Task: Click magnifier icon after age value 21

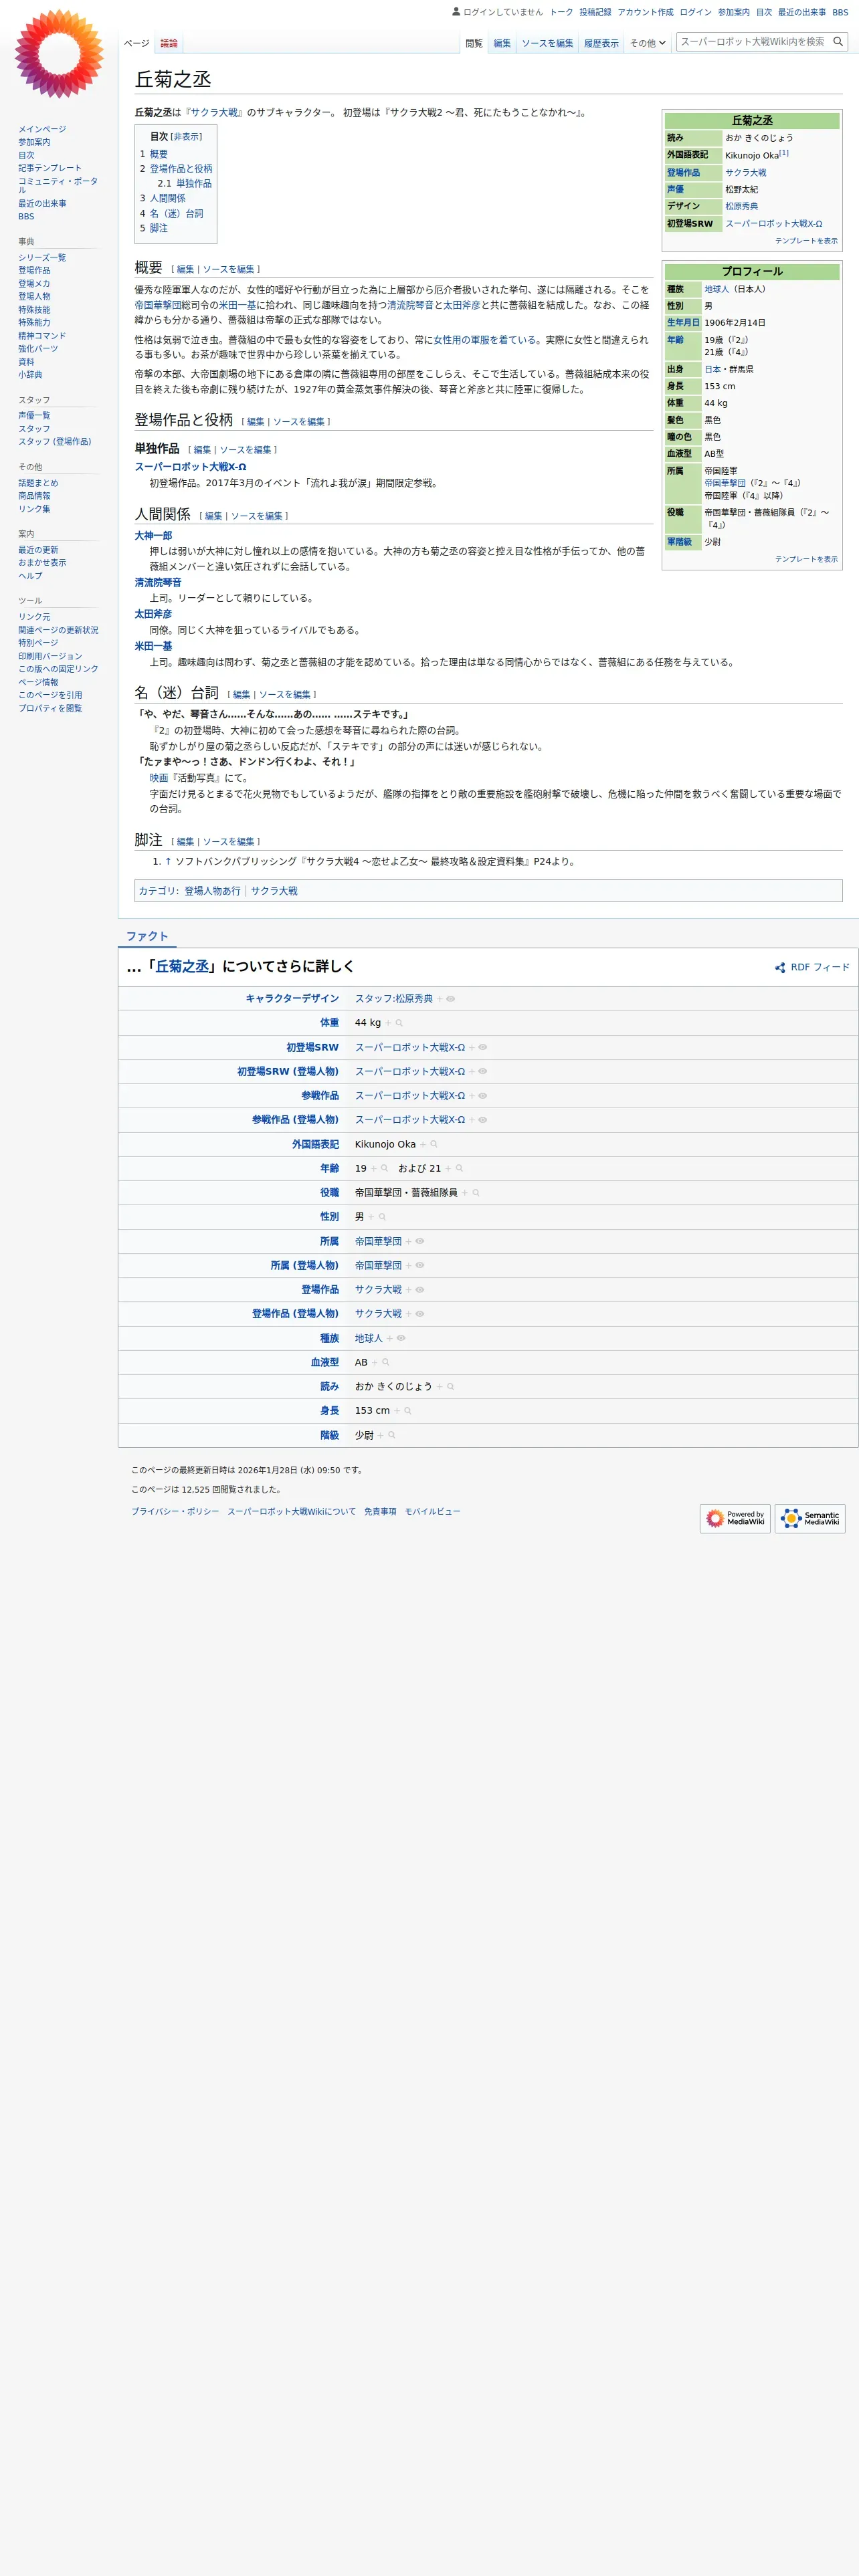Action: tap(459, 1168)
